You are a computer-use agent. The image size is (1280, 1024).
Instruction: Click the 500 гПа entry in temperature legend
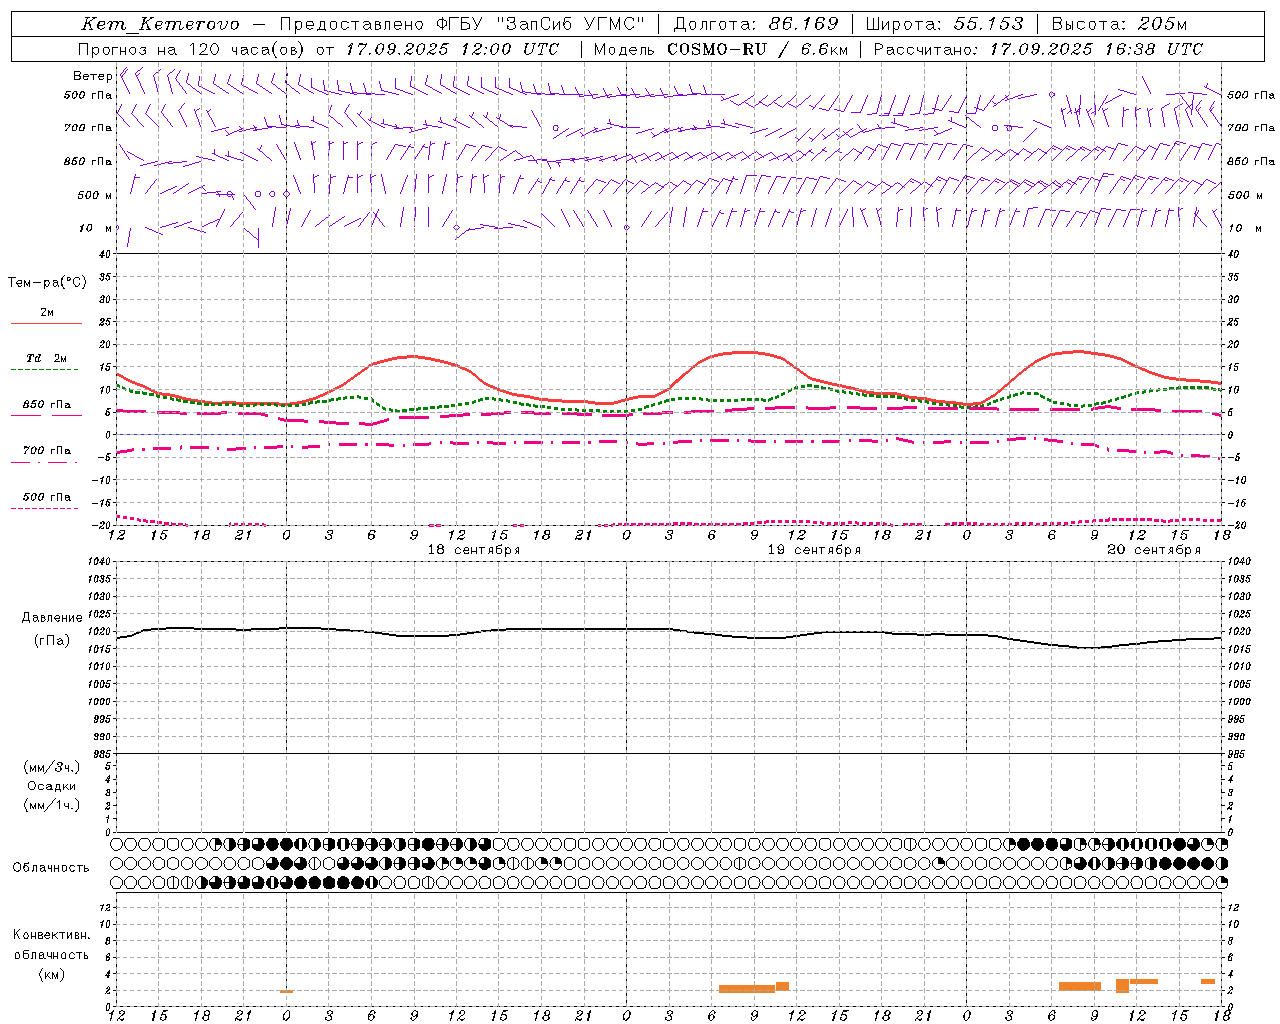point(47,497)
